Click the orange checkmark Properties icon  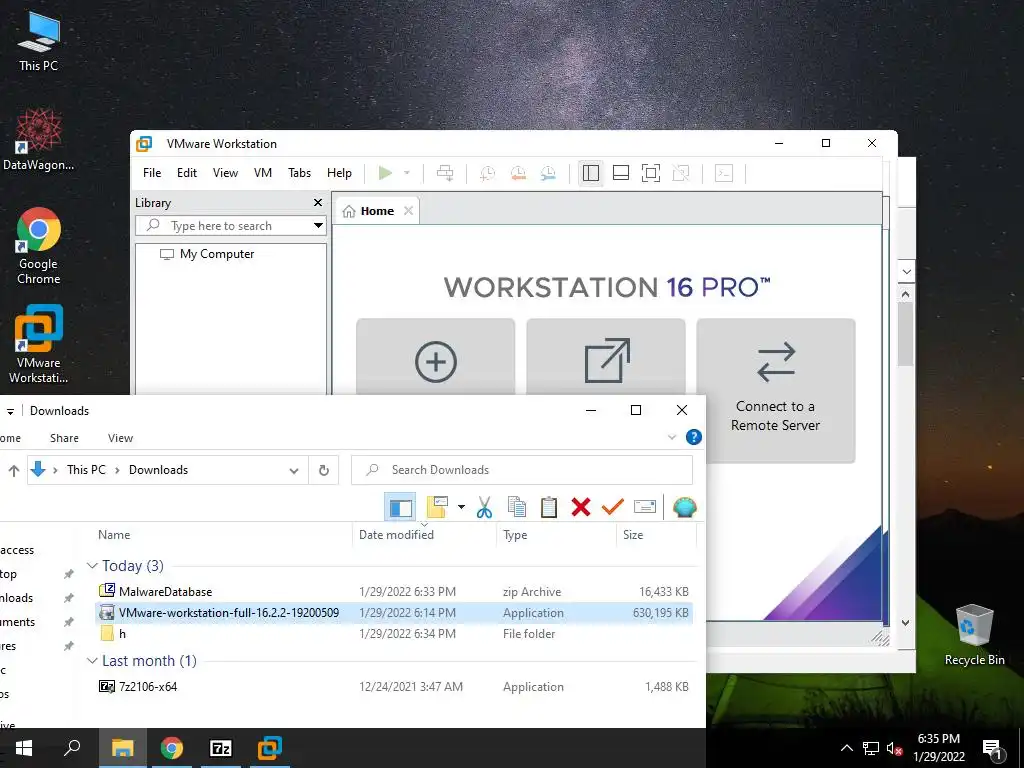[x=613, y=507]
